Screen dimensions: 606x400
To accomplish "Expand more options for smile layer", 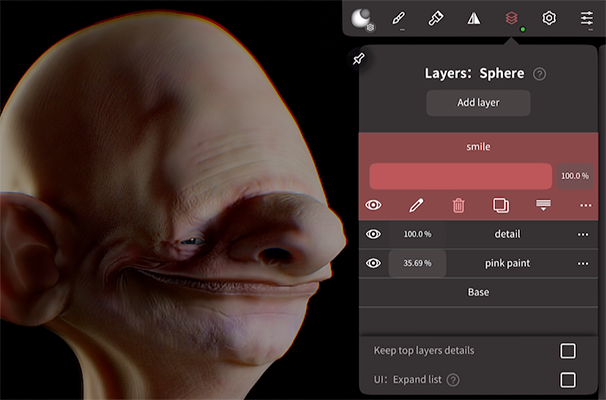I will click(x=586, y=205).
